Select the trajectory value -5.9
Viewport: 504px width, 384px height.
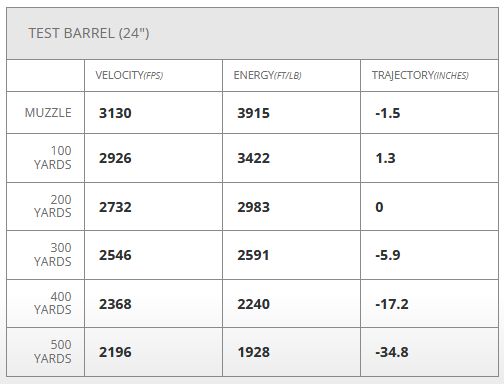[388, 255]
